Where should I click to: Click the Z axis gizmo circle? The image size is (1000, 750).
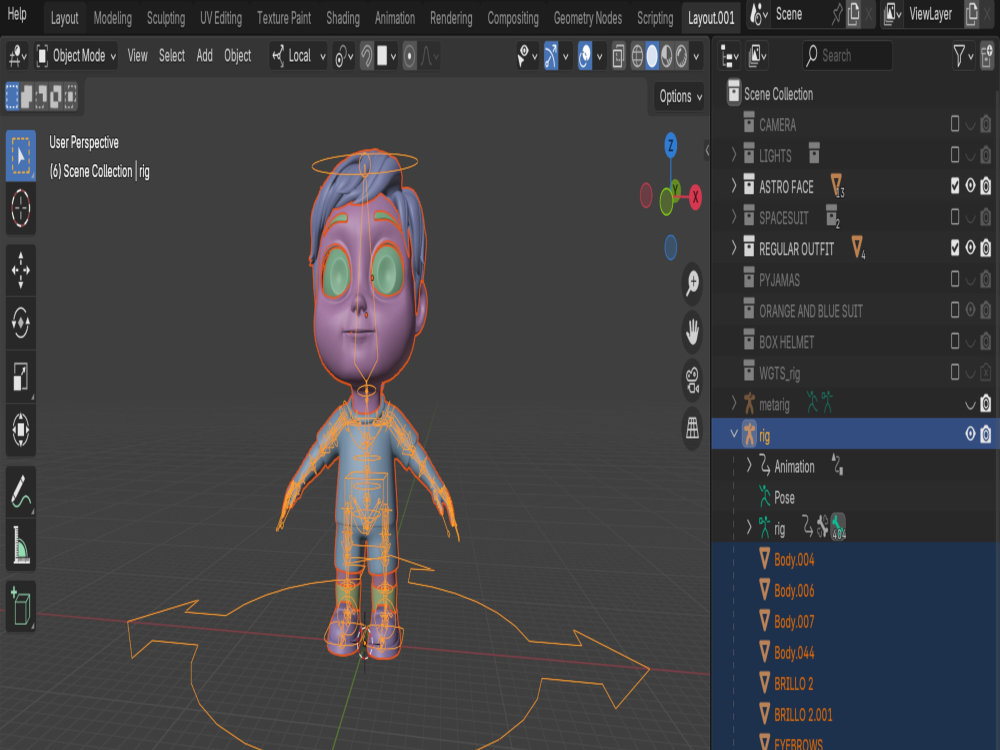[x=670, y=145]
